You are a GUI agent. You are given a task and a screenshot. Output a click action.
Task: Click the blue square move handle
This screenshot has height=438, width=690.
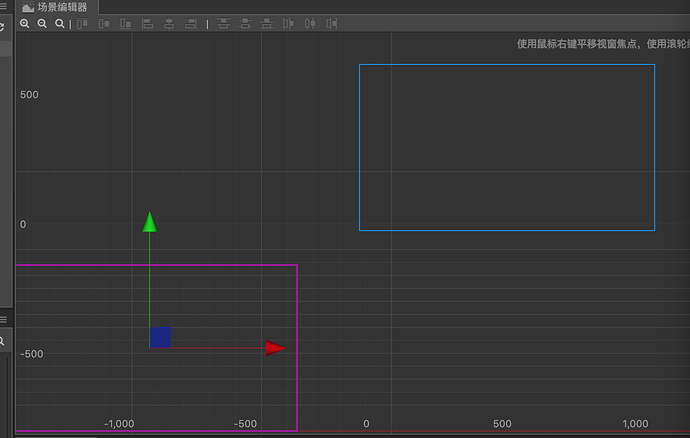[160, 338]
